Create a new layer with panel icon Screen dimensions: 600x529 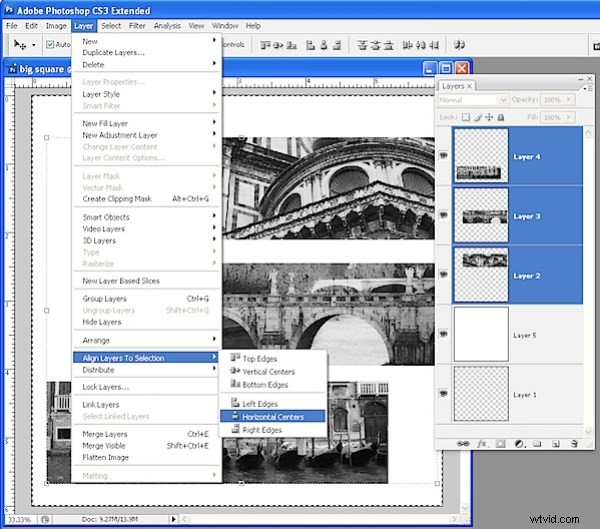click(x=555, y=443)
